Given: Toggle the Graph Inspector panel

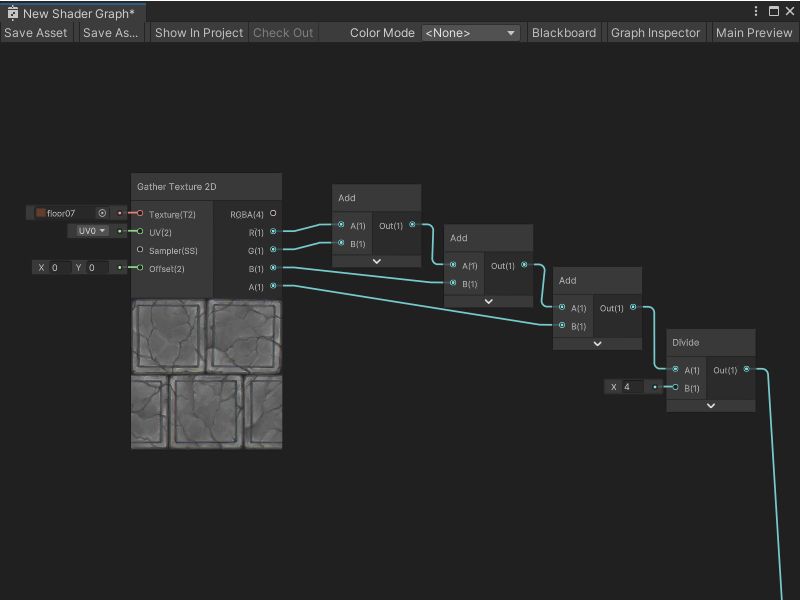Looking at the screenshot, I should coord(655,32).
